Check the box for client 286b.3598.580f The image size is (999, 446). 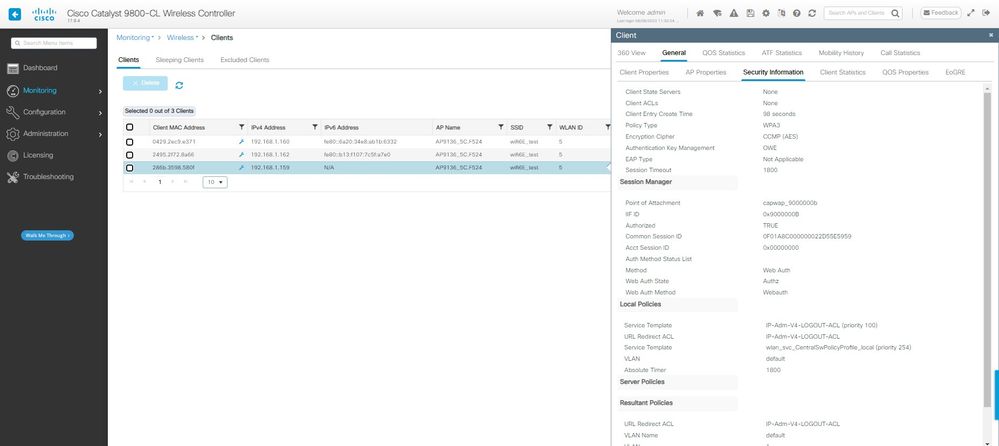pyautogui.click(x=130, y=168)
